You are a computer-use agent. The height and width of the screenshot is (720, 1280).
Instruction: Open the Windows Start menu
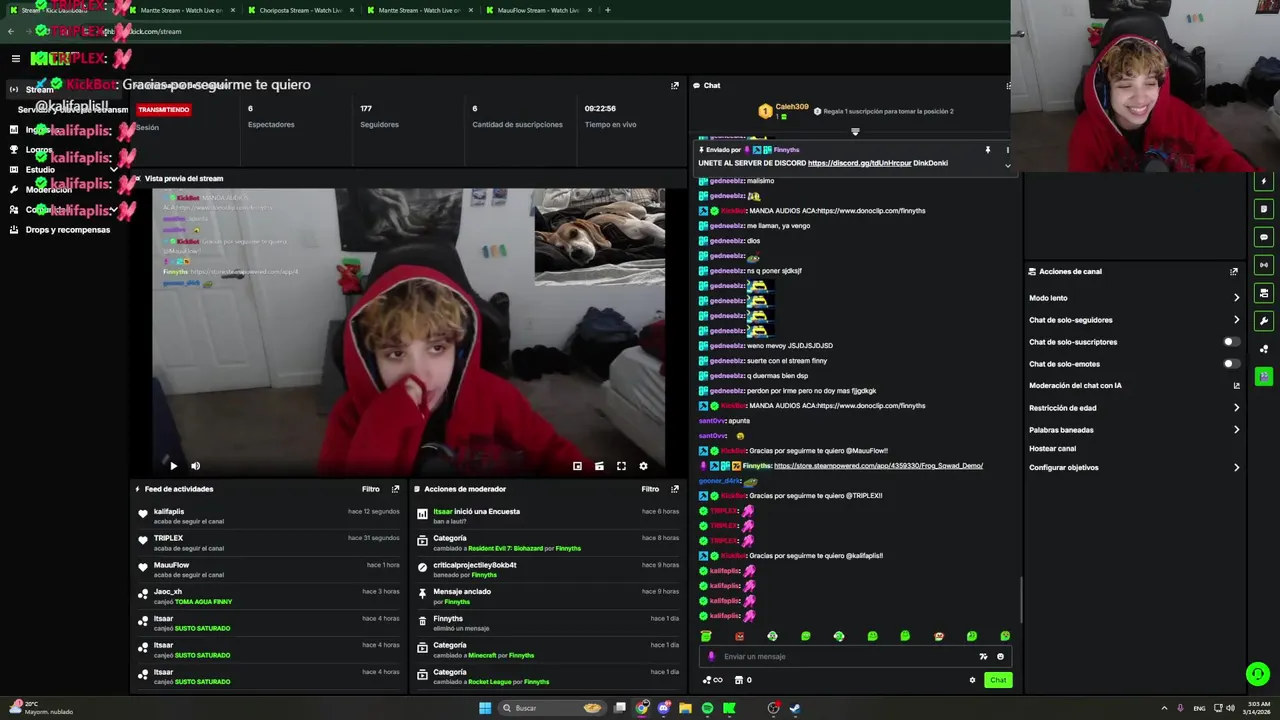(x=485, y=708)
